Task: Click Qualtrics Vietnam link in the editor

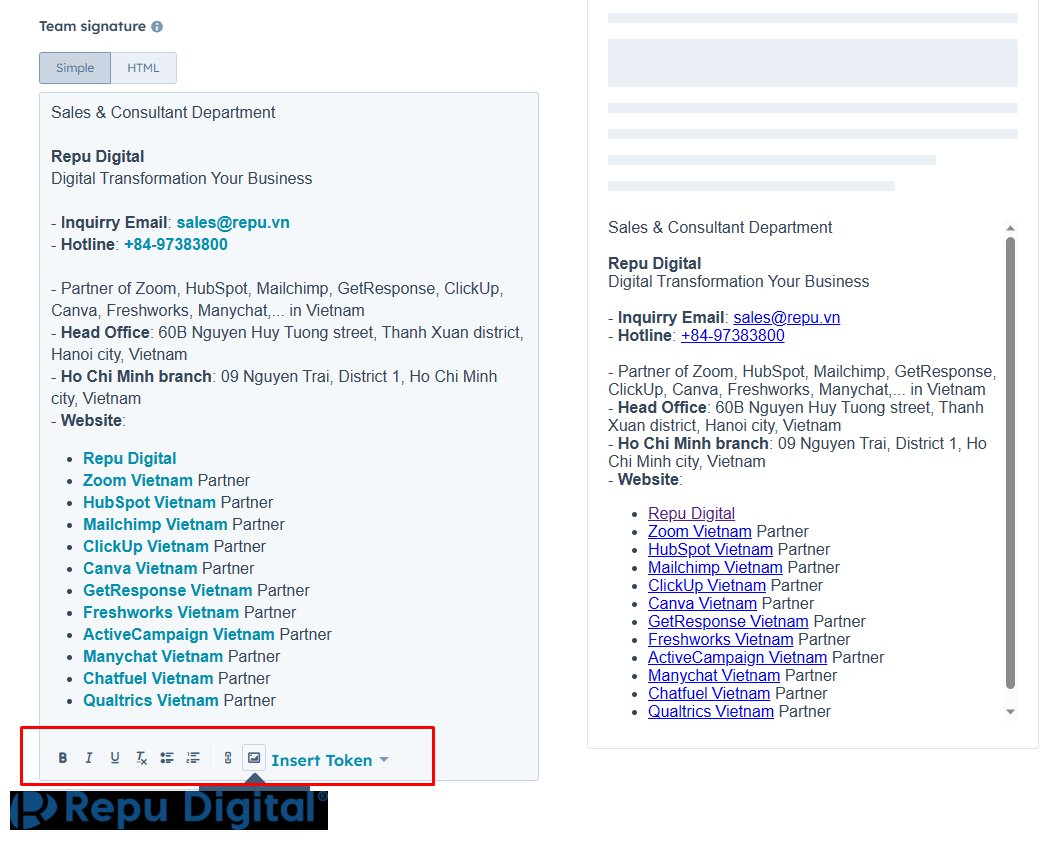Action: 151,700
